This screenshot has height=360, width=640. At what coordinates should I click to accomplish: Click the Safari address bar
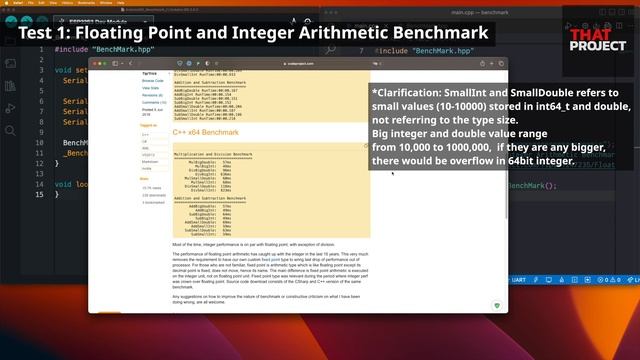(299, 64)
